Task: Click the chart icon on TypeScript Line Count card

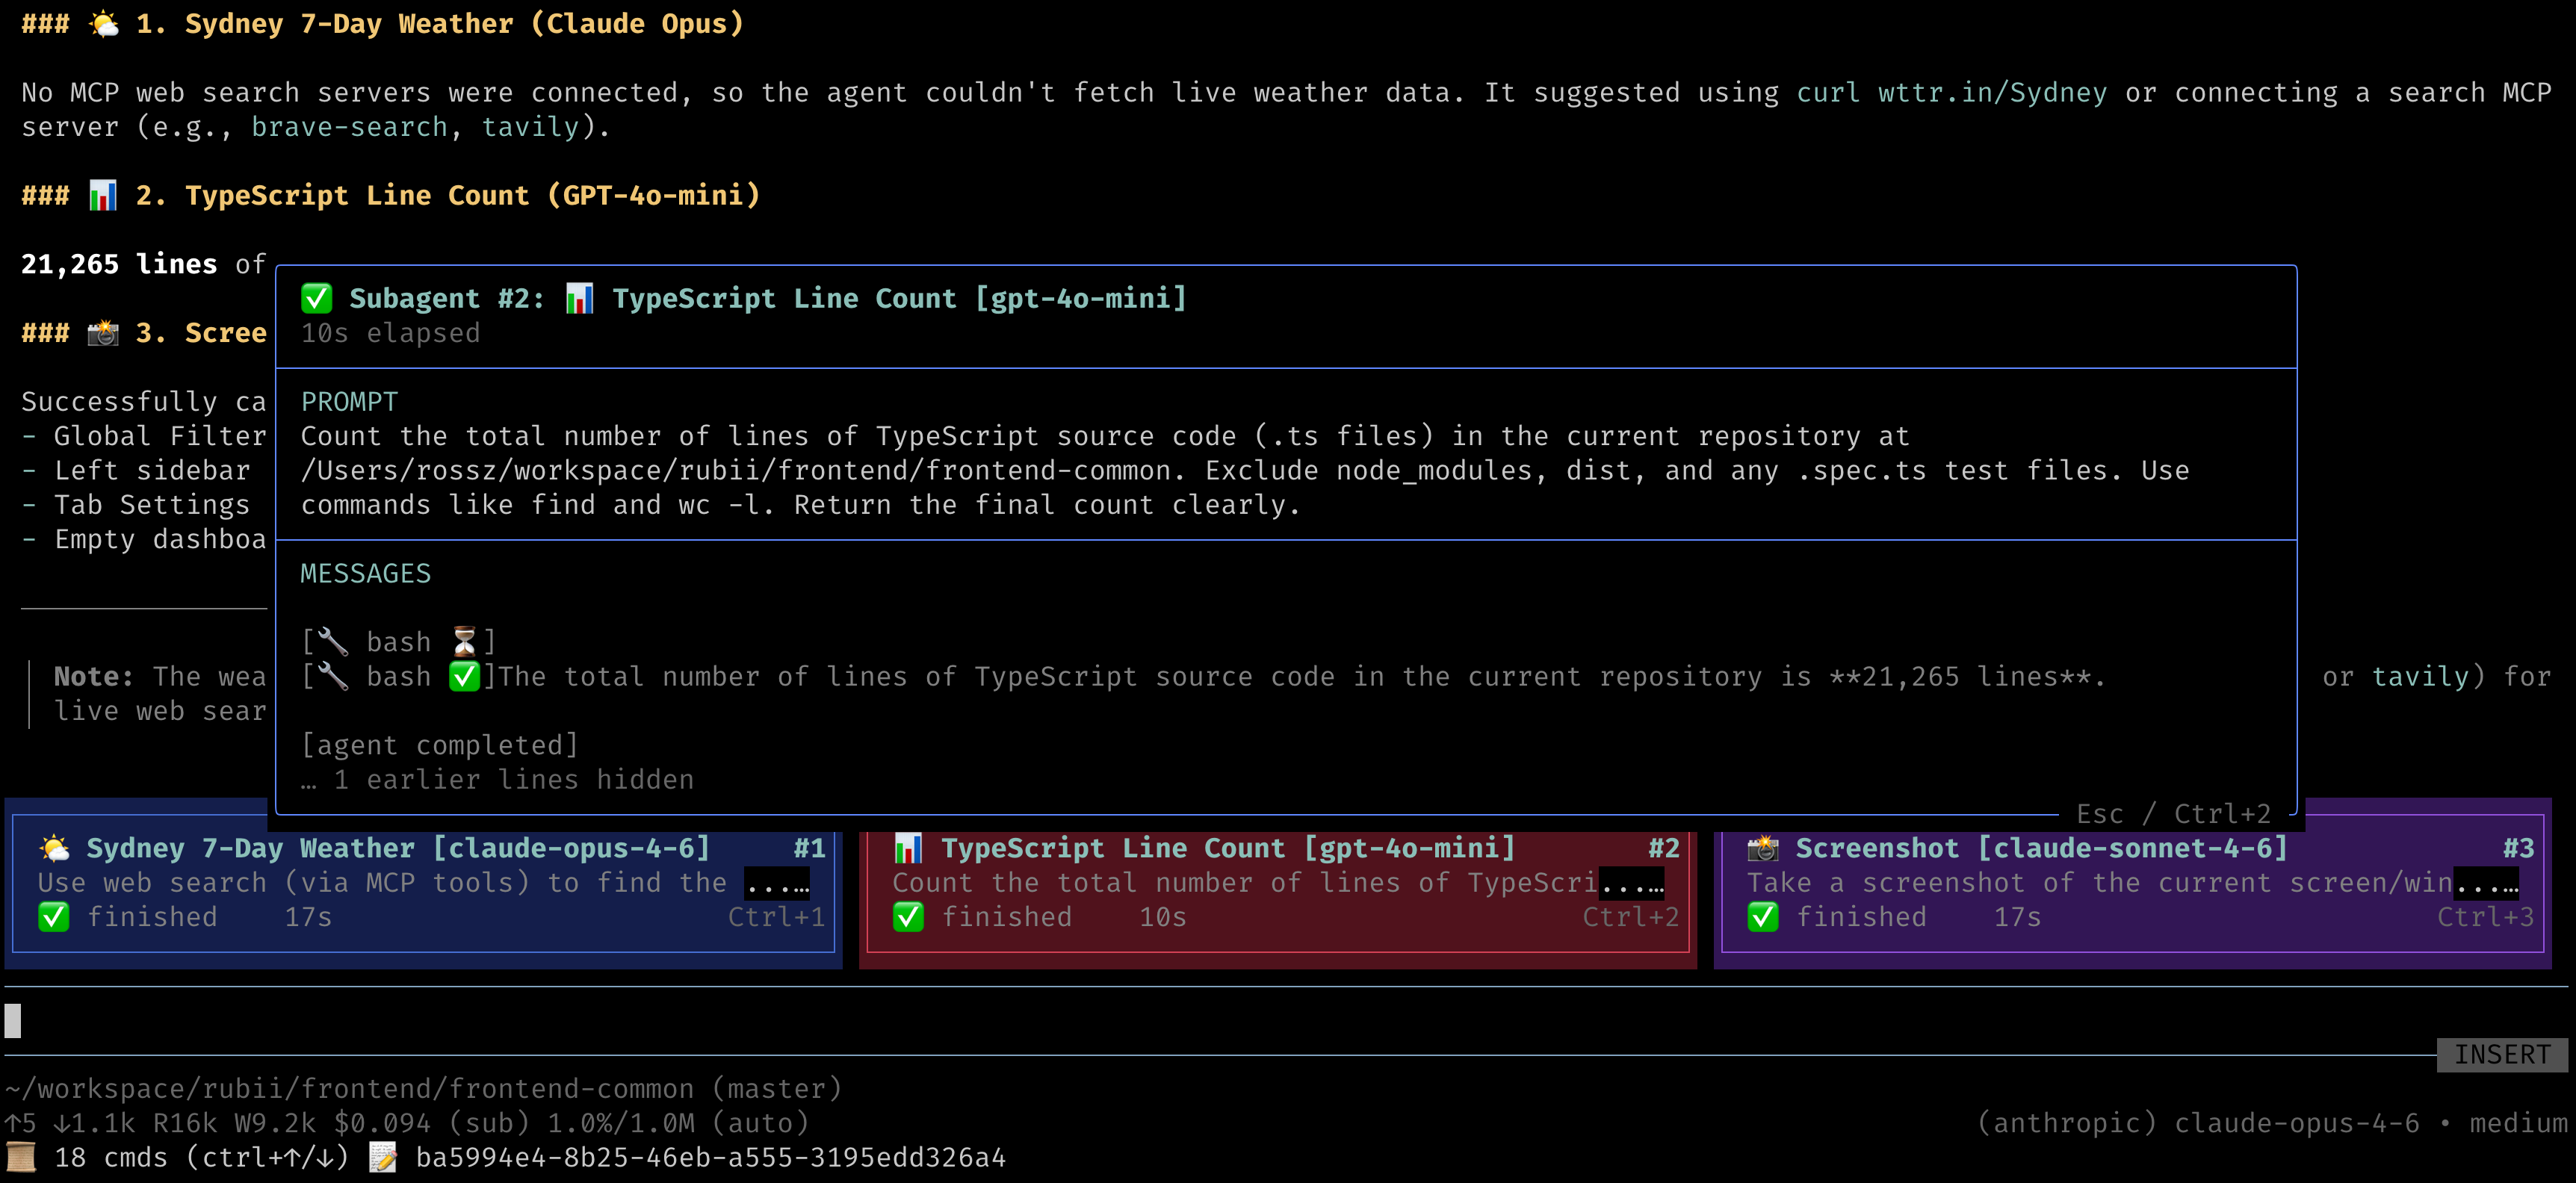Action: (908, 849)
